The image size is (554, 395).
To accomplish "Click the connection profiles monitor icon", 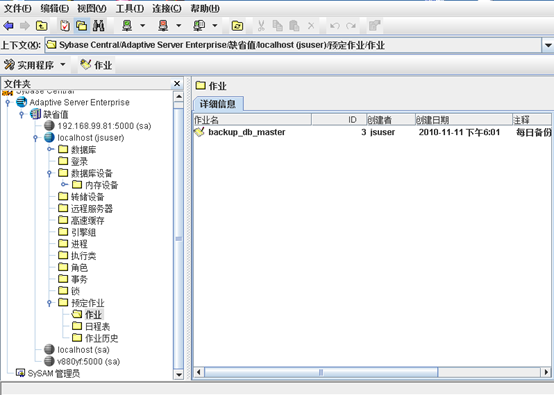I will pyautogui.click(x=199, y=26).
